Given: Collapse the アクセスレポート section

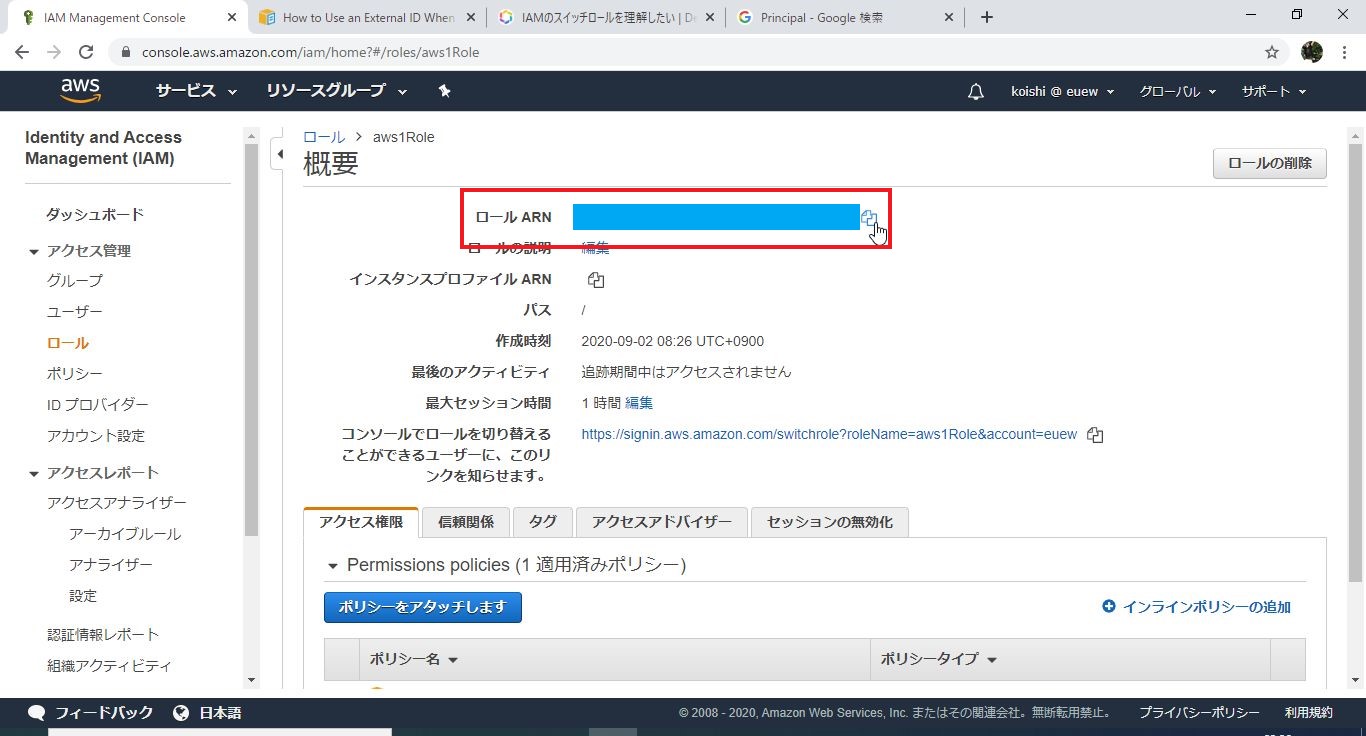Looking at the screenshot, I should [x=34, y=473].
